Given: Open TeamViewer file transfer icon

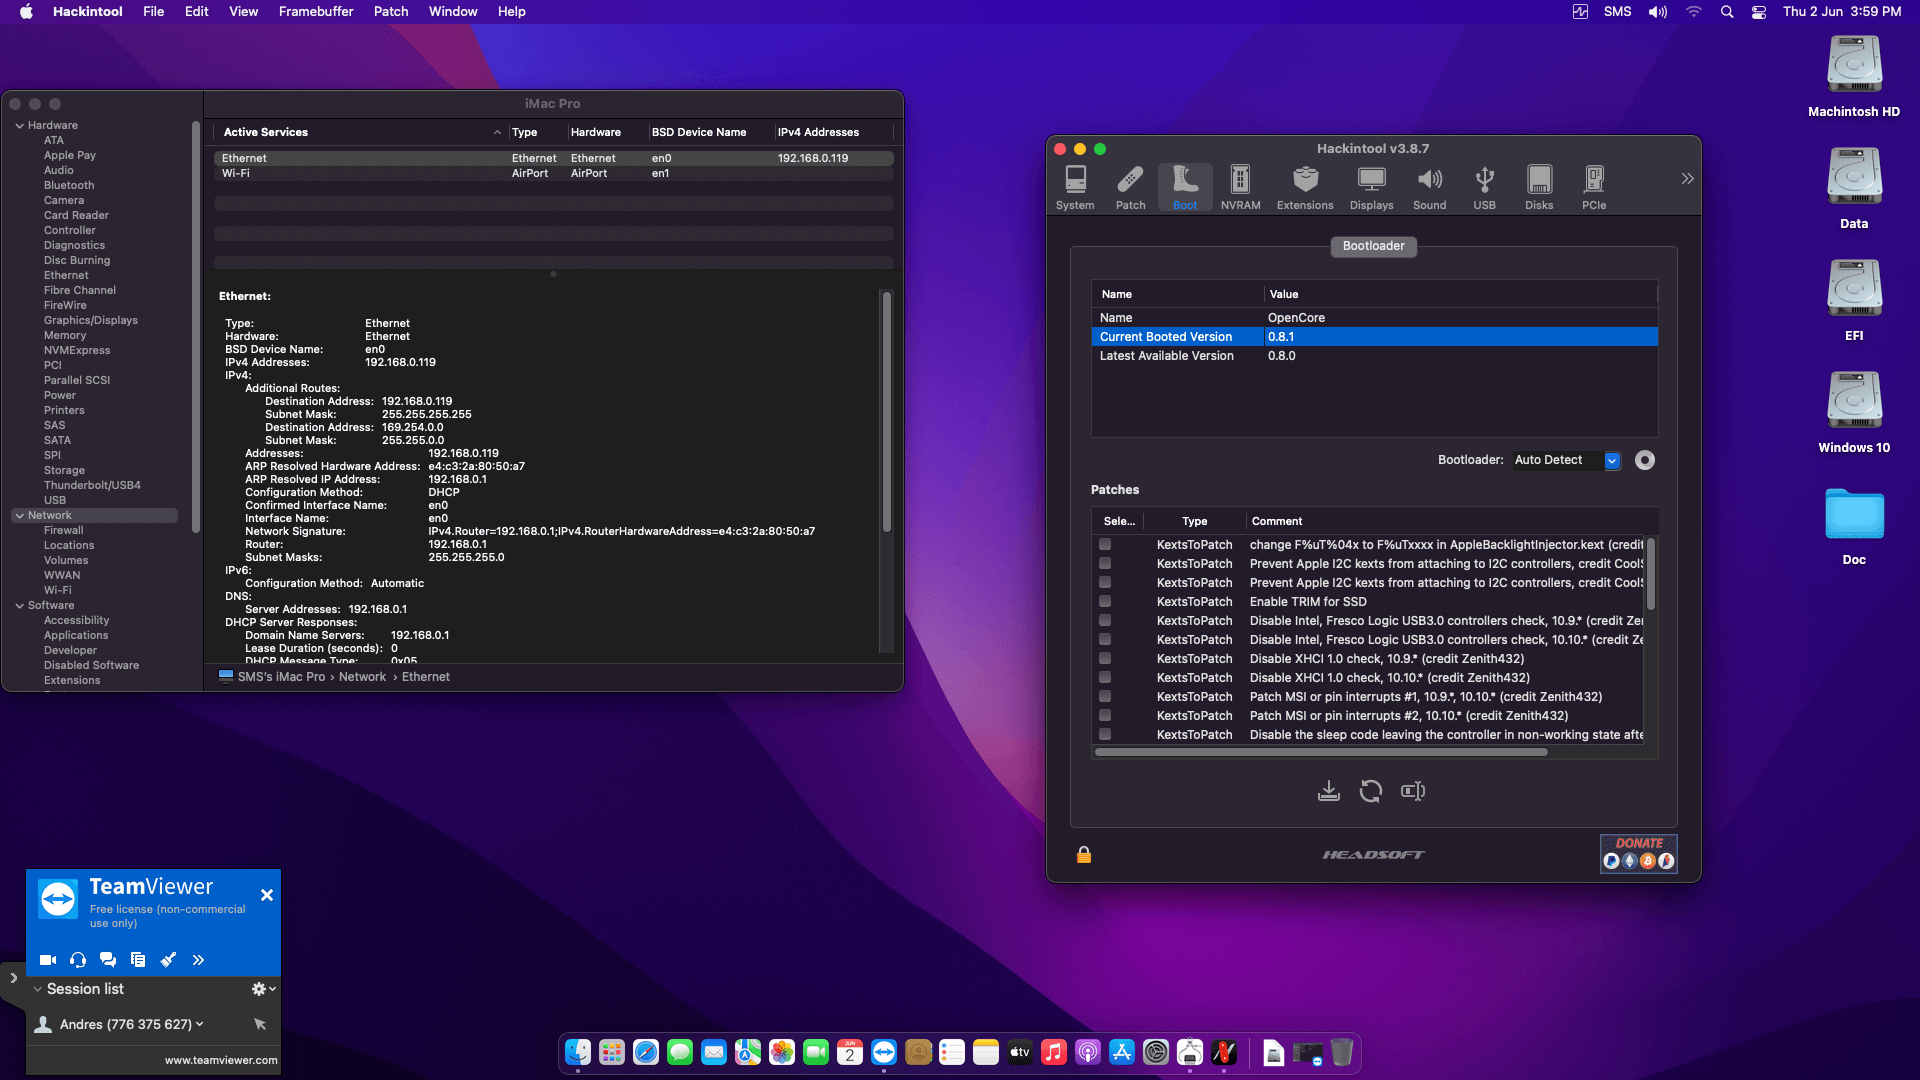Looking at the screenshot, I should click(x=138, y=960).
